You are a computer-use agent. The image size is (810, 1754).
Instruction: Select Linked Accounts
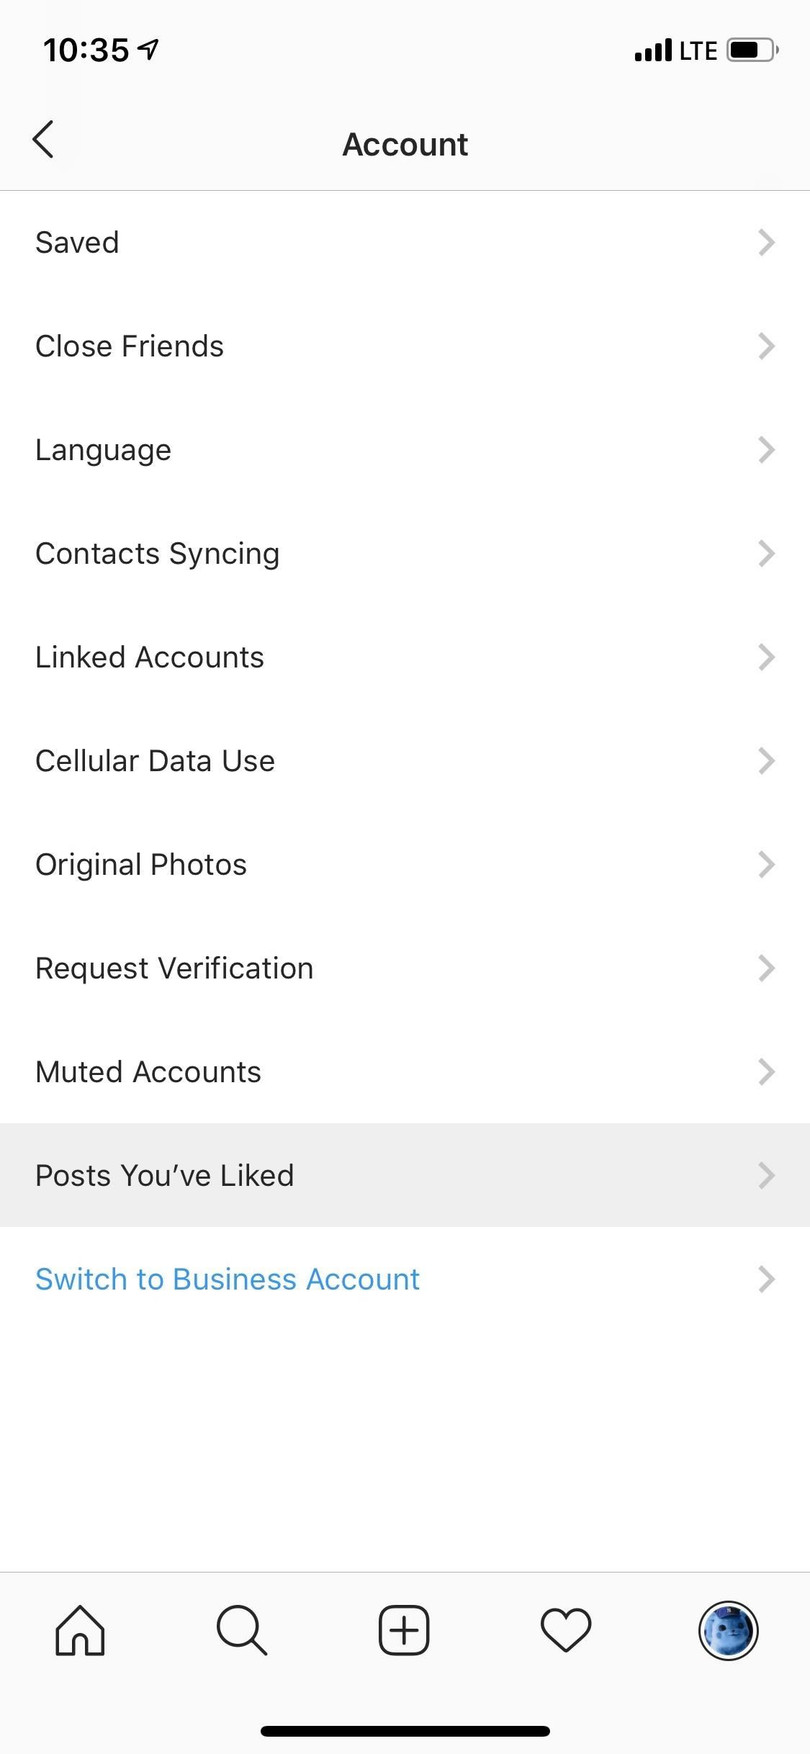coord(150,657)
